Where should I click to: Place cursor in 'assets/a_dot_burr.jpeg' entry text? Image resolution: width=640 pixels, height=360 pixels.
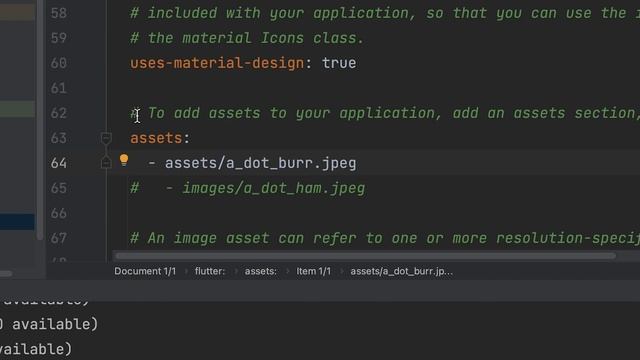coord(260,163)
